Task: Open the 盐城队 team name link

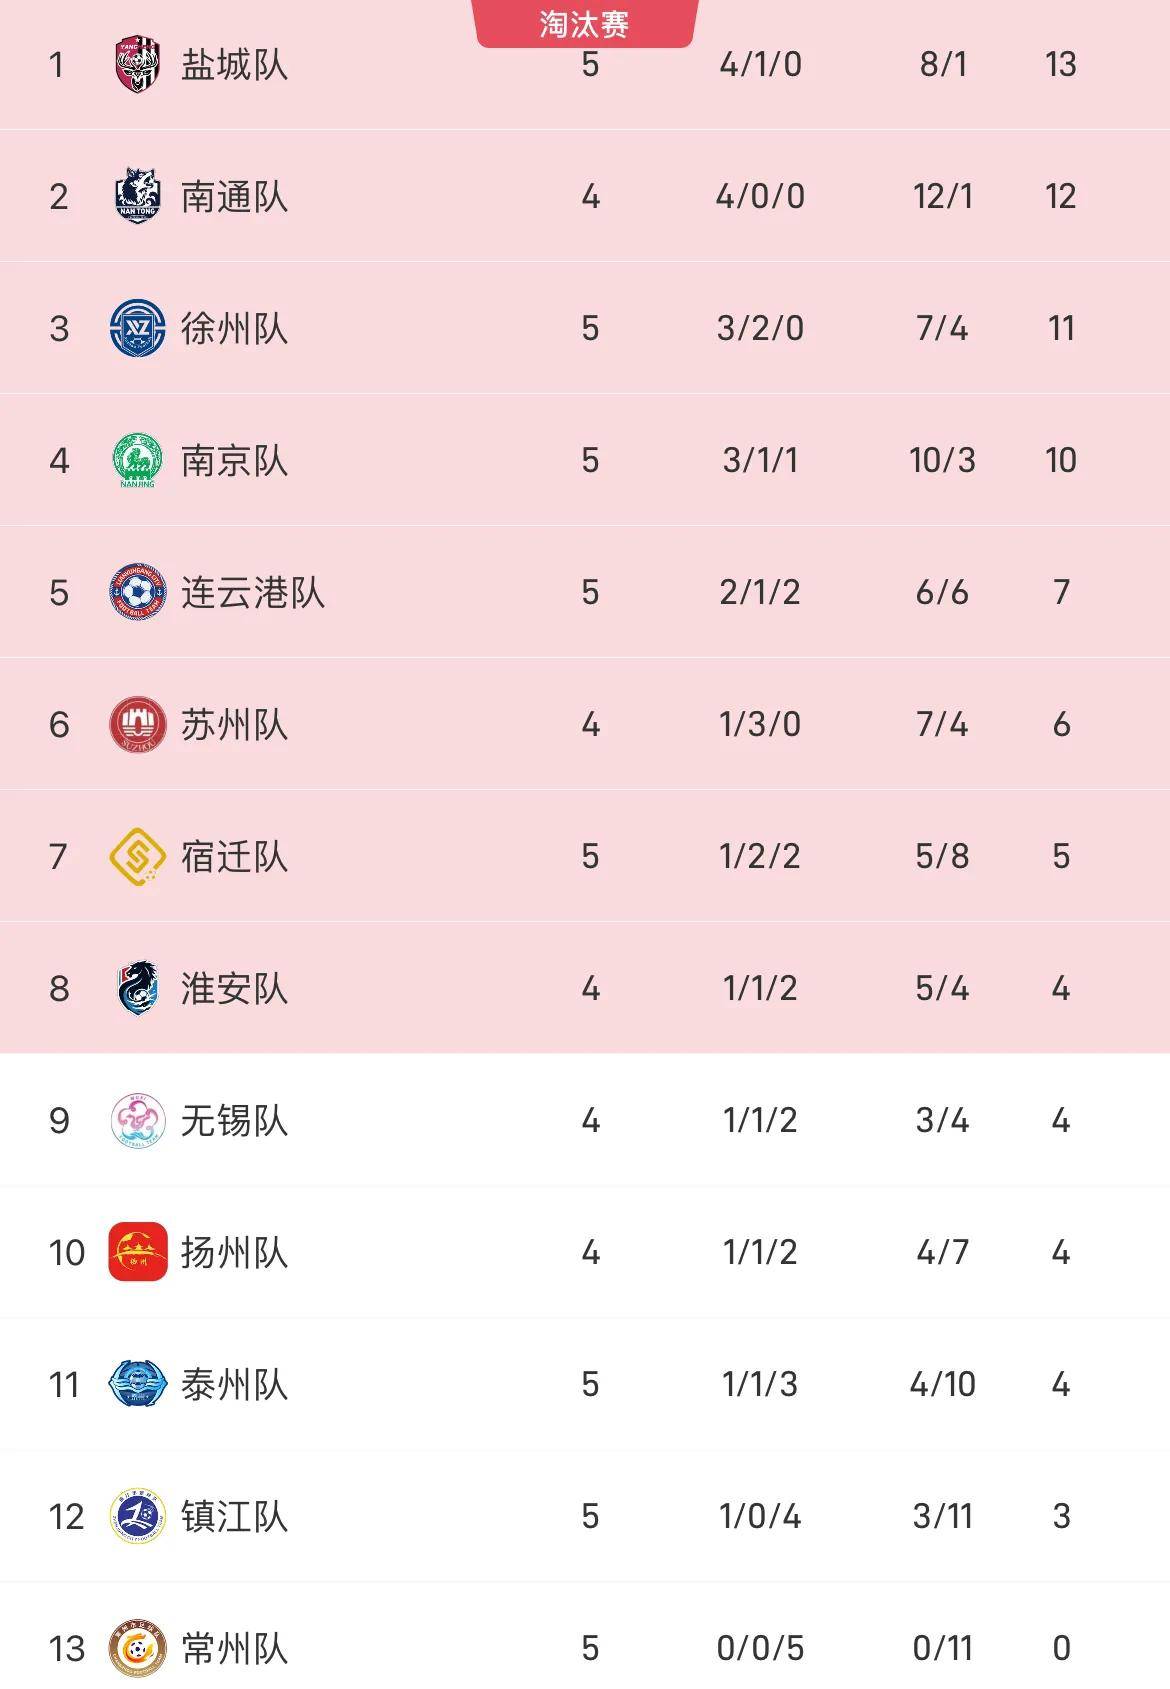Action: 234,65
